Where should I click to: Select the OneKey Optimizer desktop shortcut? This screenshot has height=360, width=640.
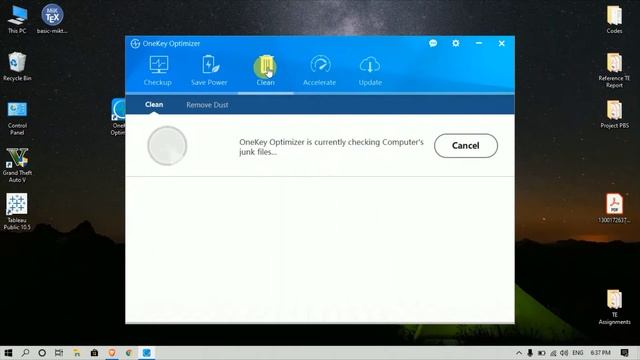point(119,117)
